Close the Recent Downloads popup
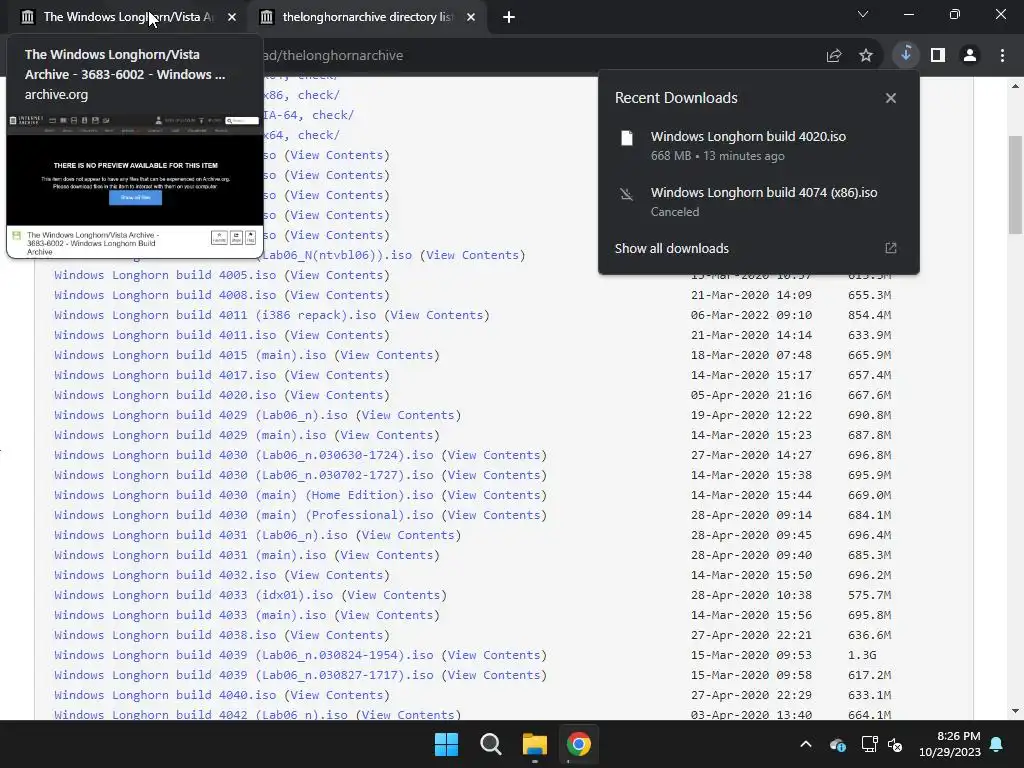This screenshot has height=768, width=1024. (x=891, y=98)
